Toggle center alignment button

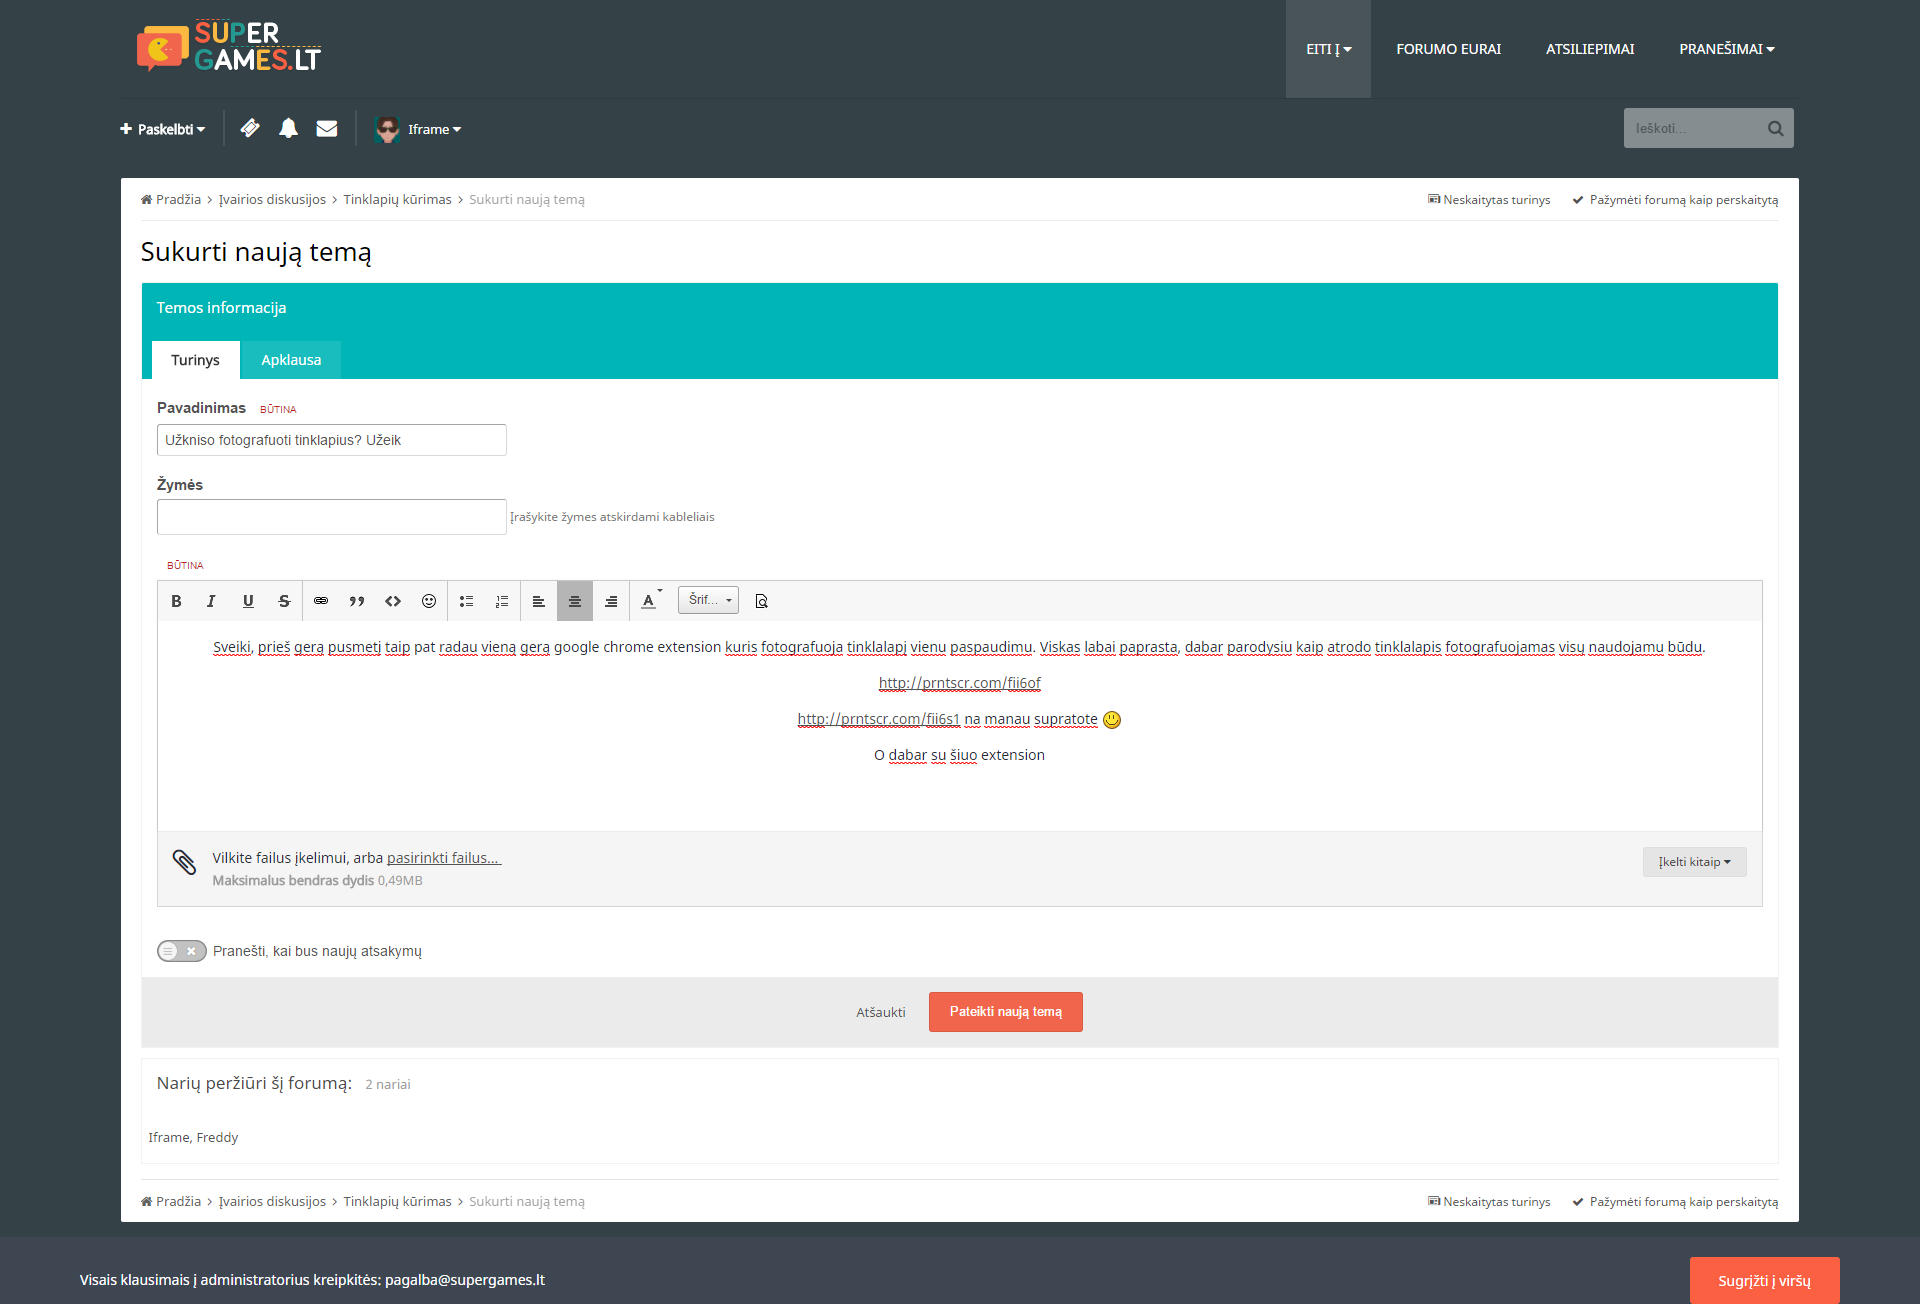click(x=575, y=601)
